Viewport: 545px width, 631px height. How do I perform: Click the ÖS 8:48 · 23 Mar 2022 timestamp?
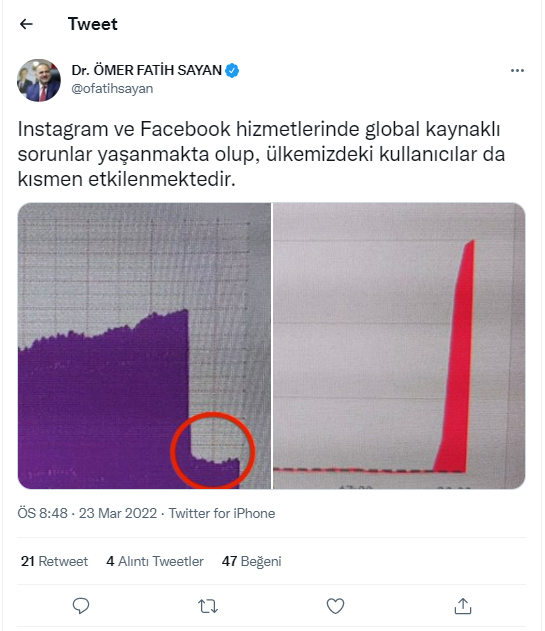coord(87,513)
